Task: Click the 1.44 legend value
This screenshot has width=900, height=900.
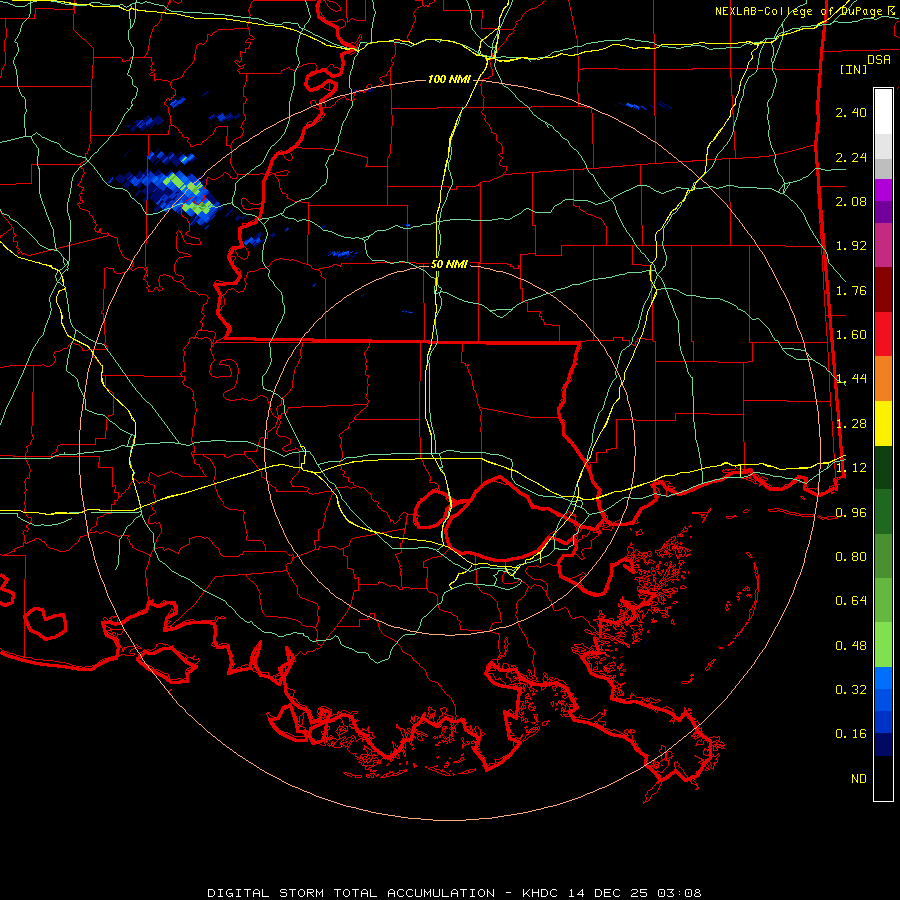Action: tap(851, 379)
